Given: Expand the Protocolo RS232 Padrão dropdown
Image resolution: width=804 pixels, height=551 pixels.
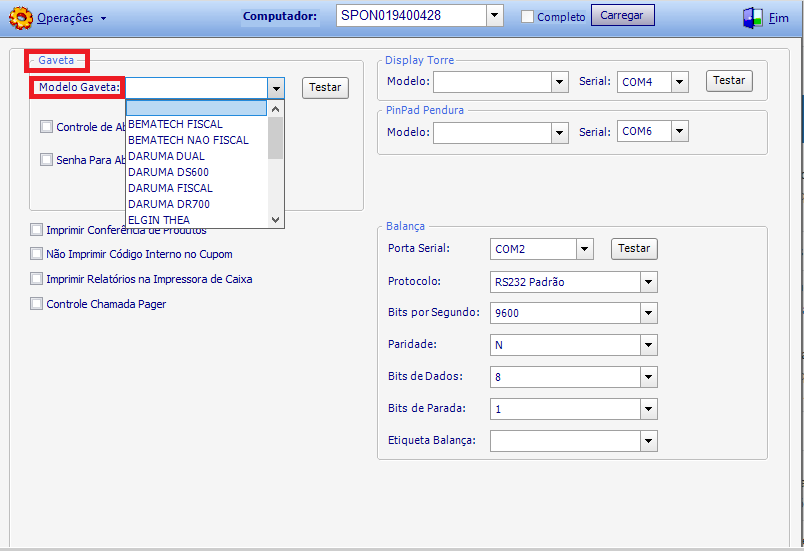Looking at the screenshot, I should (649, 282).
